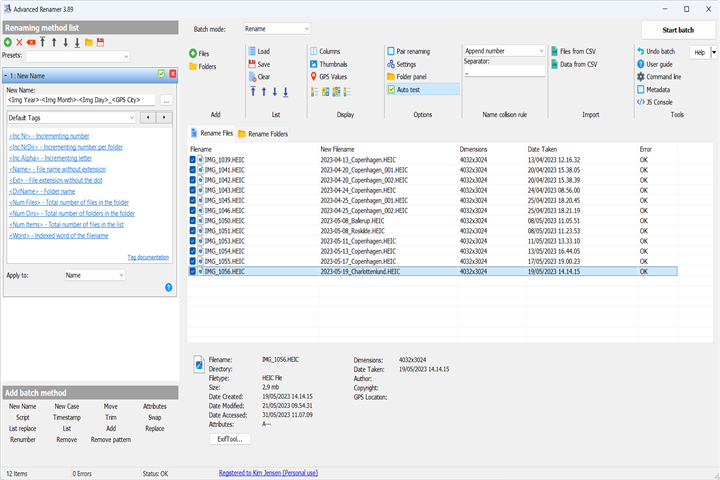
Task: Save the current file list
Action: (259, 64)
